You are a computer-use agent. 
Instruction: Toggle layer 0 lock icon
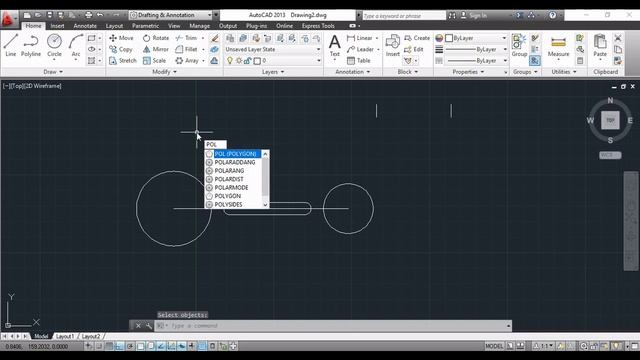pyautogui.click(x=247, y=61)
